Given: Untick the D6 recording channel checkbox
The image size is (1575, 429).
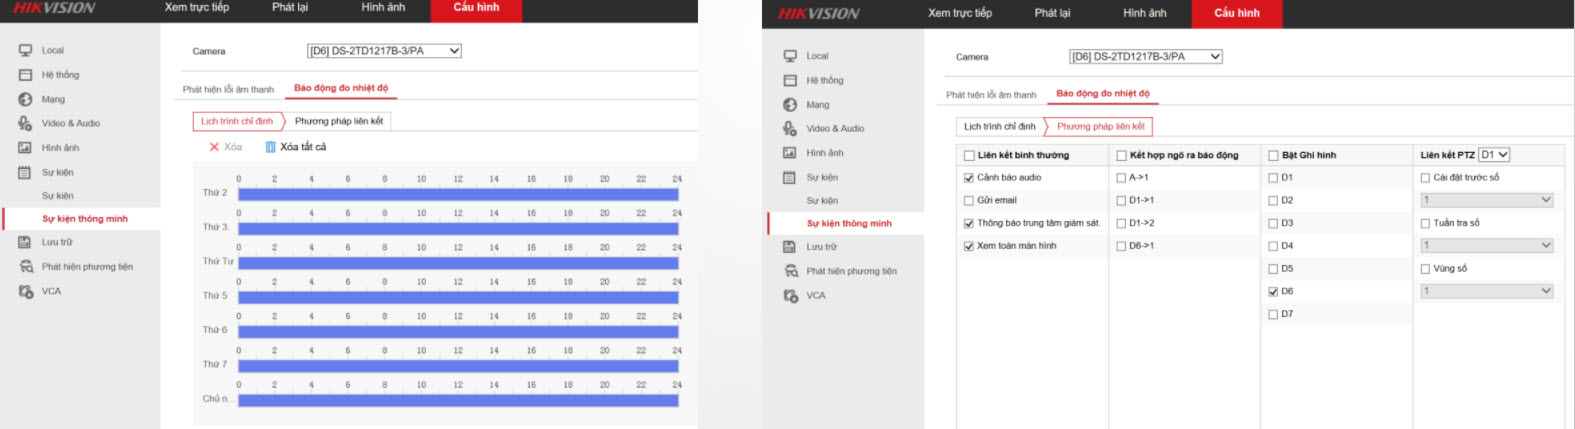Looking at the screenshot, I should [x=1273, y=292].
